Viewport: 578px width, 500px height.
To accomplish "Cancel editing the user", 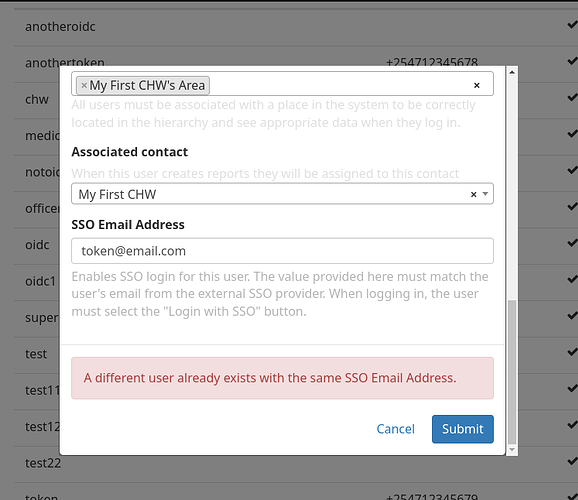I will coord(396,429).
